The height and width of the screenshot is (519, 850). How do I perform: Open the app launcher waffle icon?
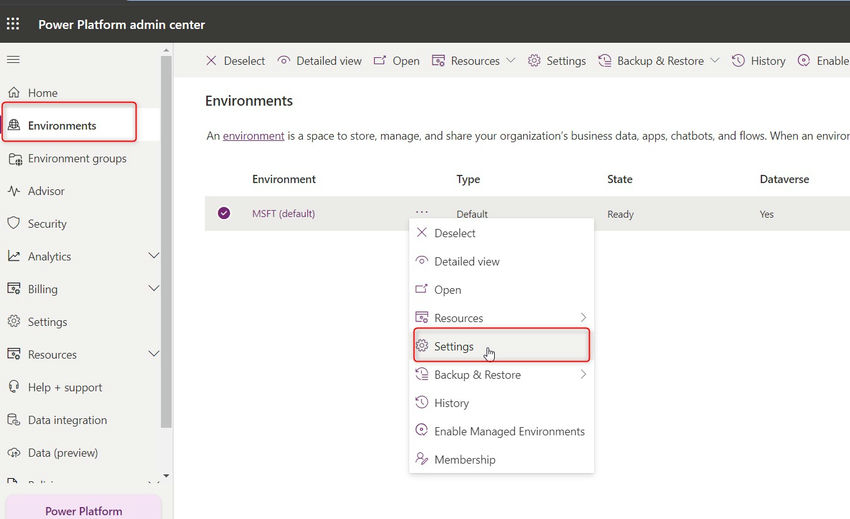click(13, 23)
